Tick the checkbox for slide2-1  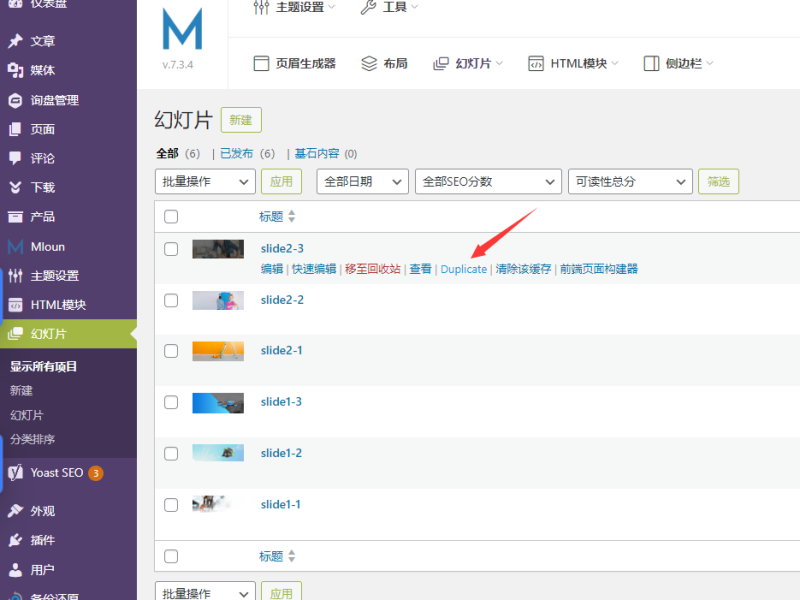pyautogui.click(x=171, y=351)
